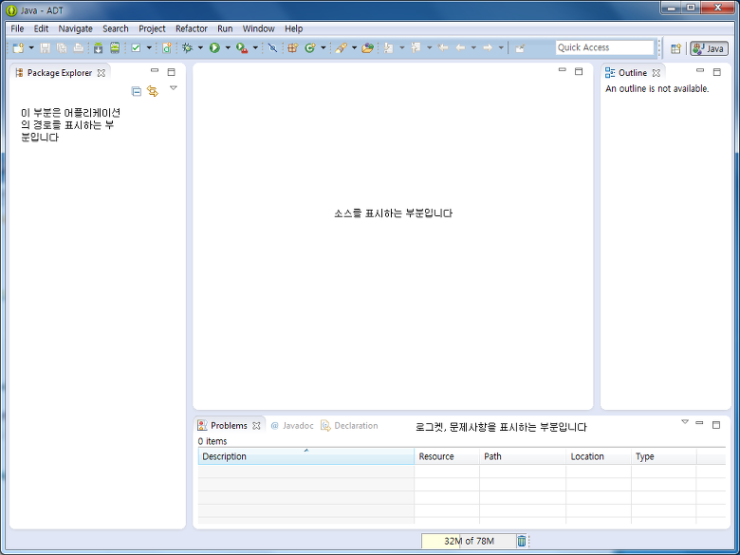Click the Last Edit Location icon

tap(443, 48)
